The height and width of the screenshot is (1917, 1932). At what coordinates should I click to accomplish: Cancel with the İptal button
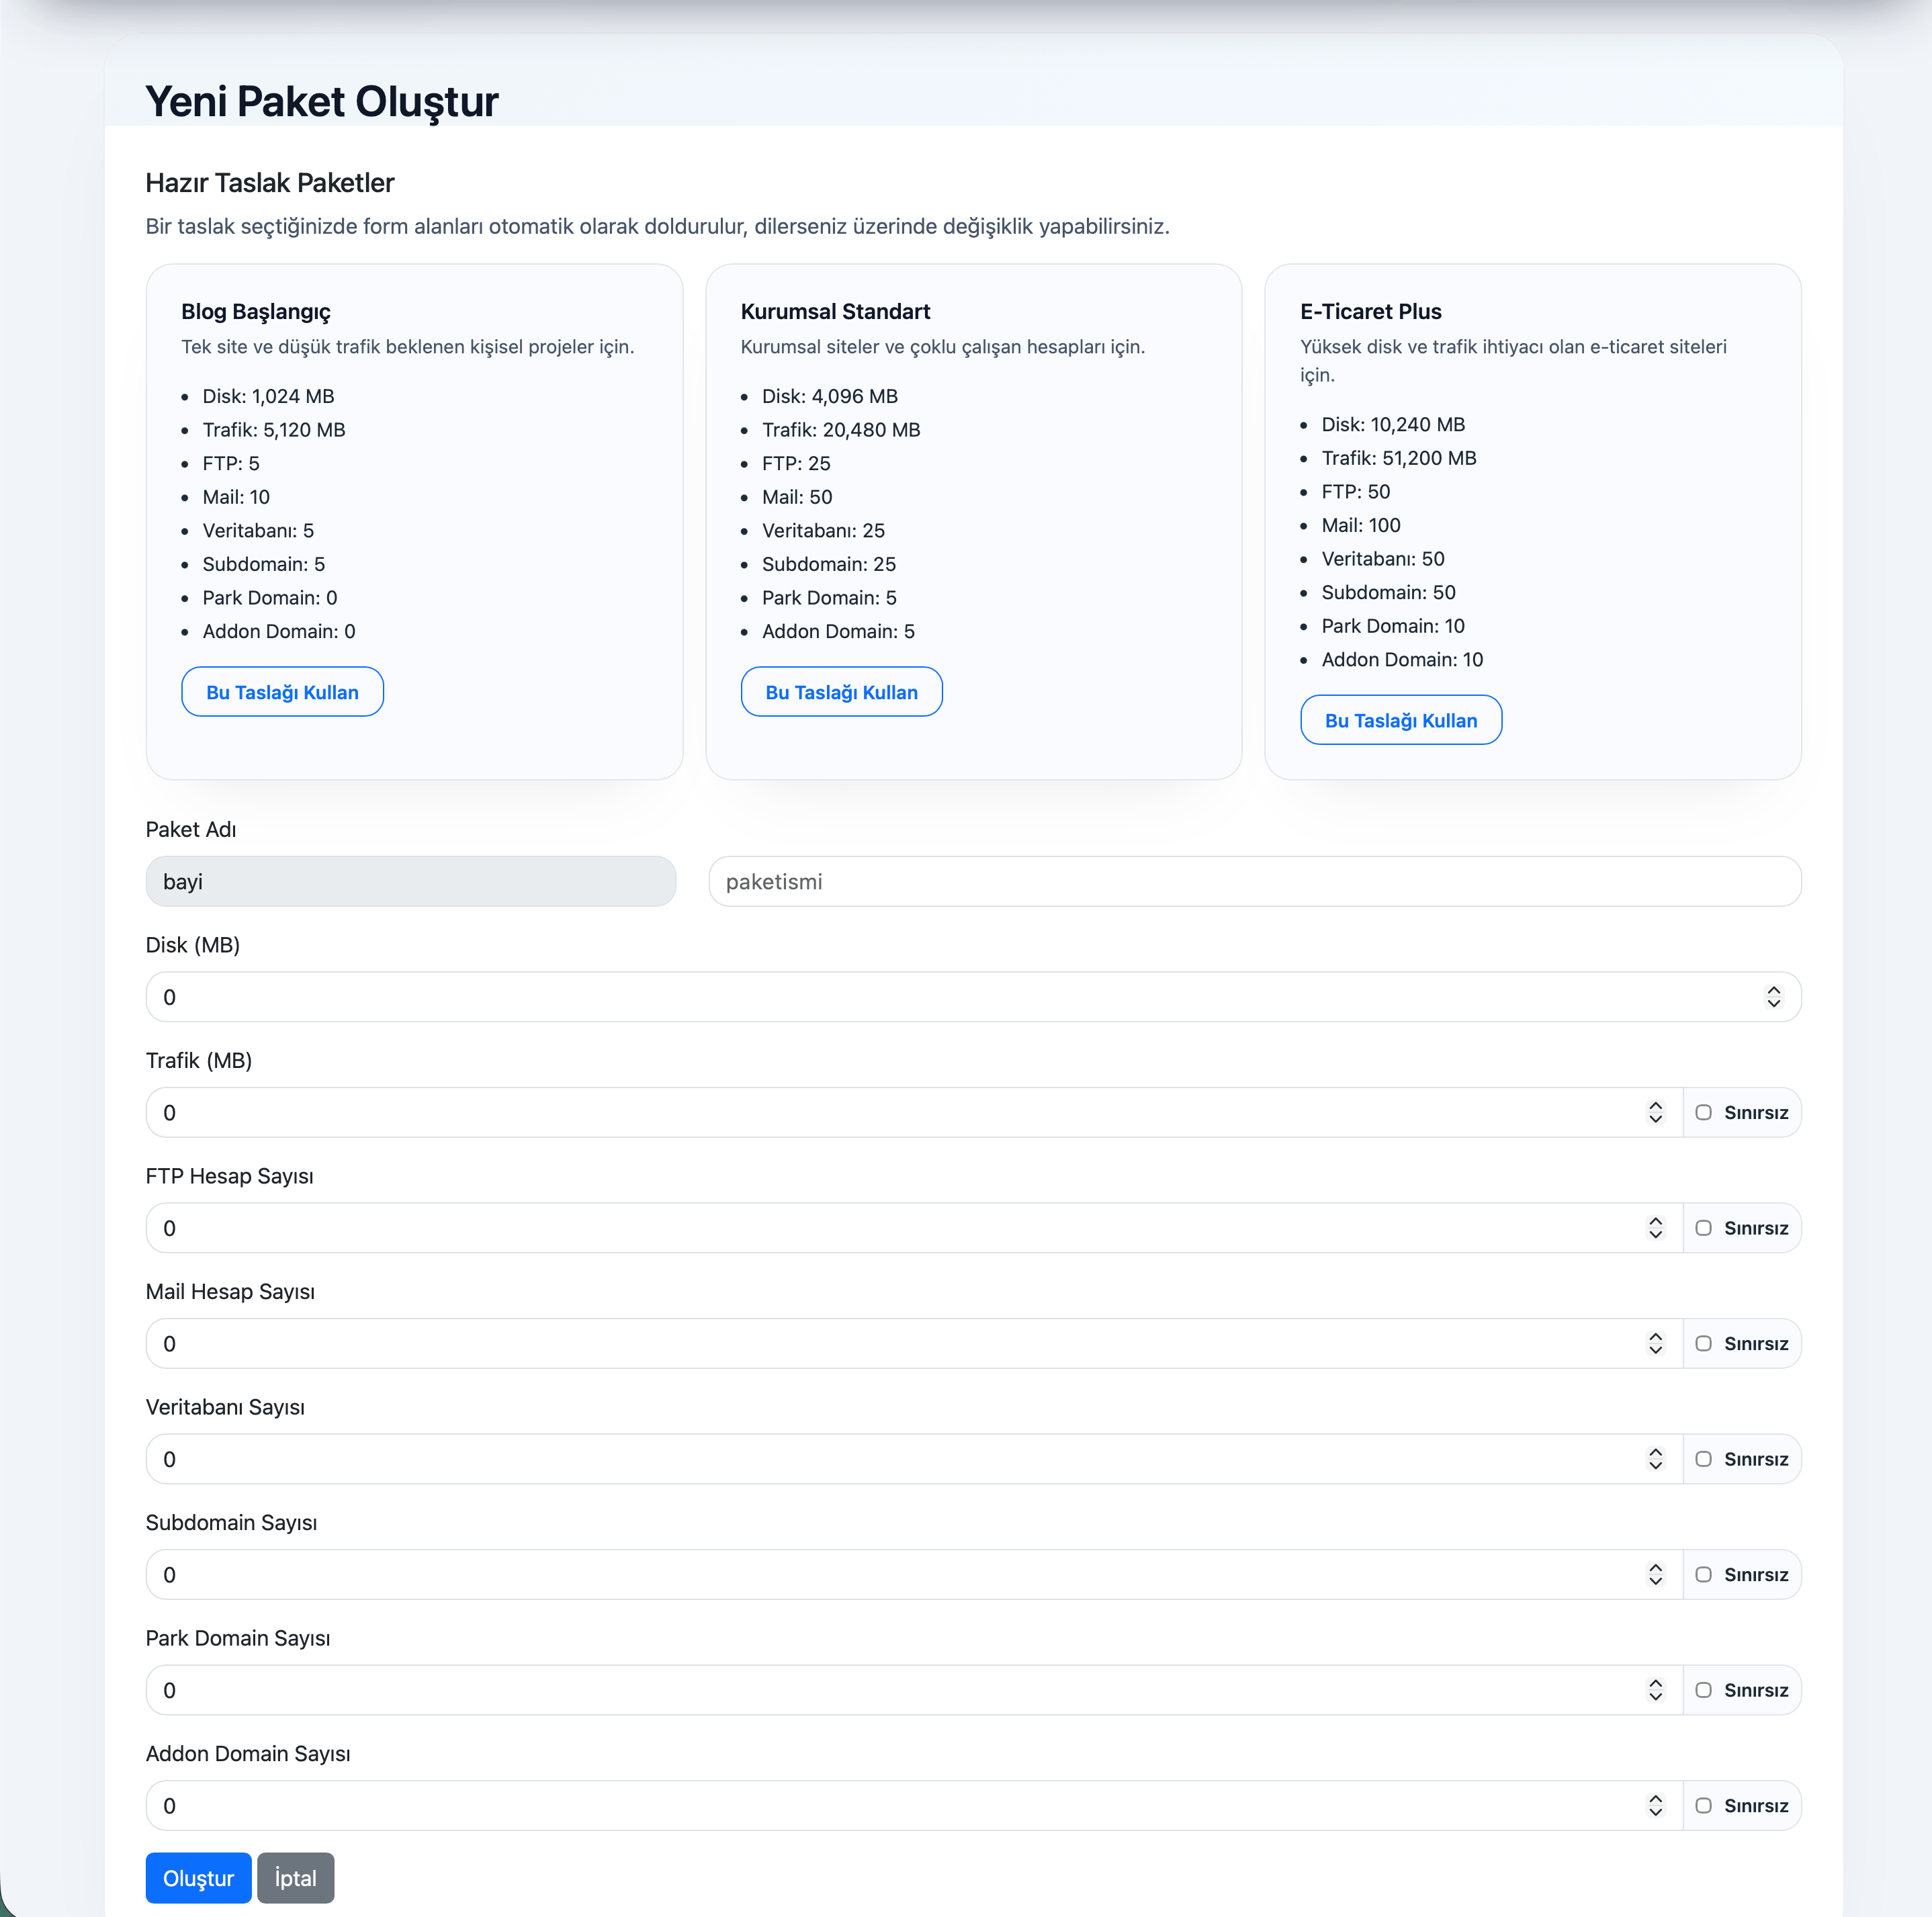(295, 1878)
